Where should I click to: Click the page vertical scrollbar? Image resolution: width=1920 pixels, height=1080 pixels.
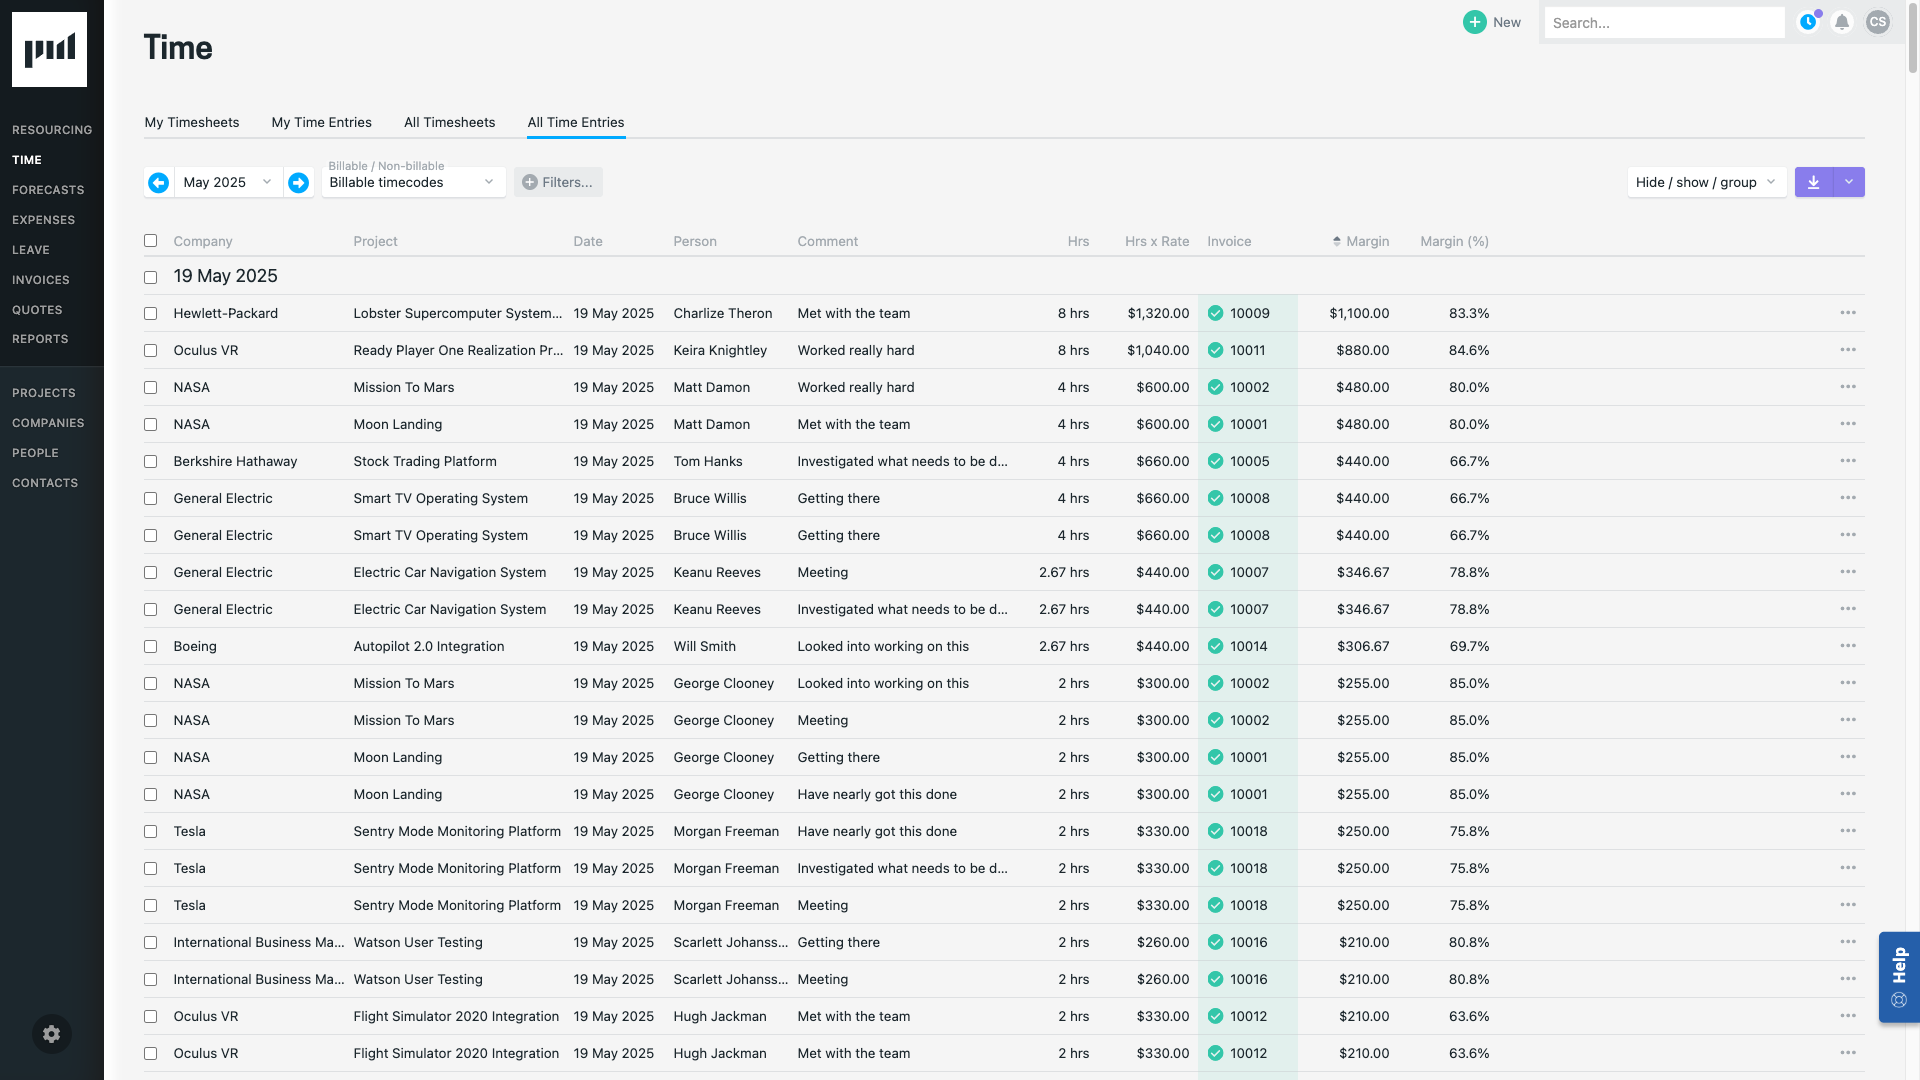tap(1912, 40)
